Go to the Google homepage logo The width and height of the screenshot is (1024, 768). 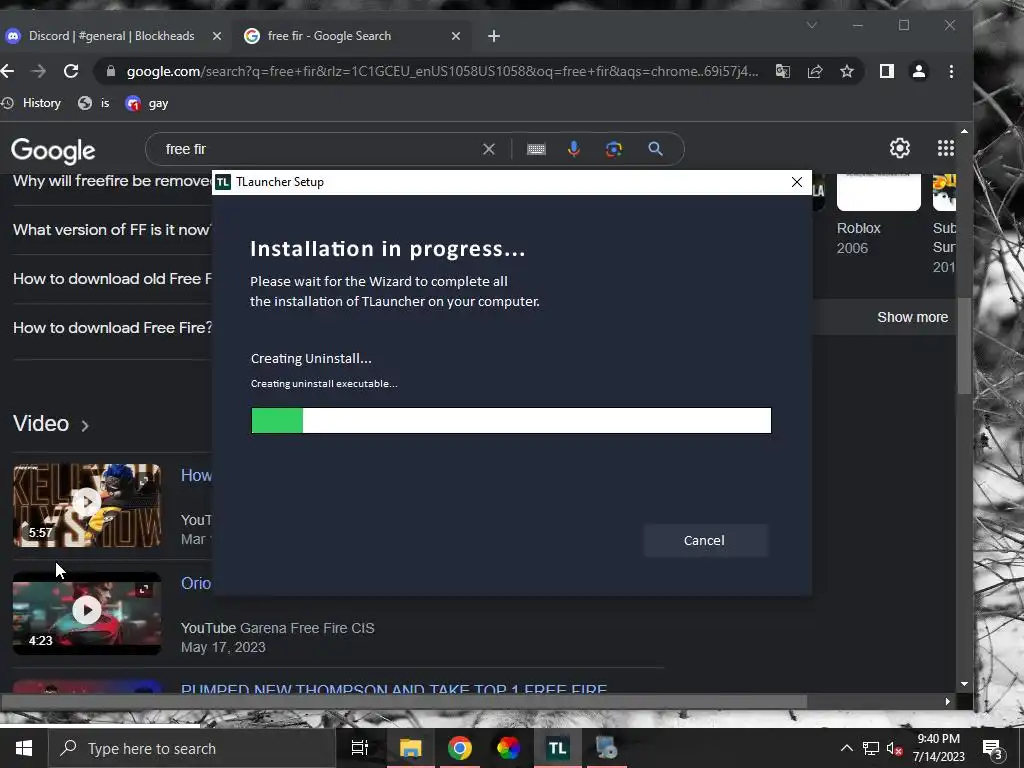[53, 150]
